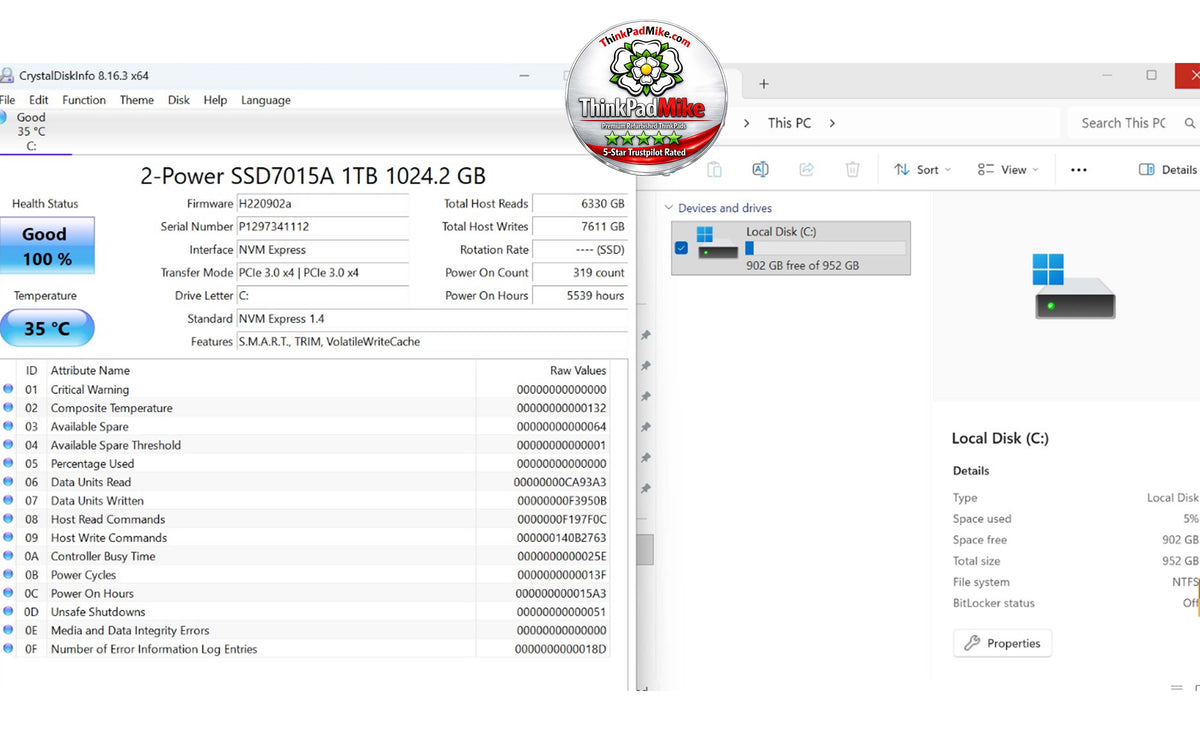Click the Paste icon in Explorer toolbar
1200x754 pixels.
[714, 170]
